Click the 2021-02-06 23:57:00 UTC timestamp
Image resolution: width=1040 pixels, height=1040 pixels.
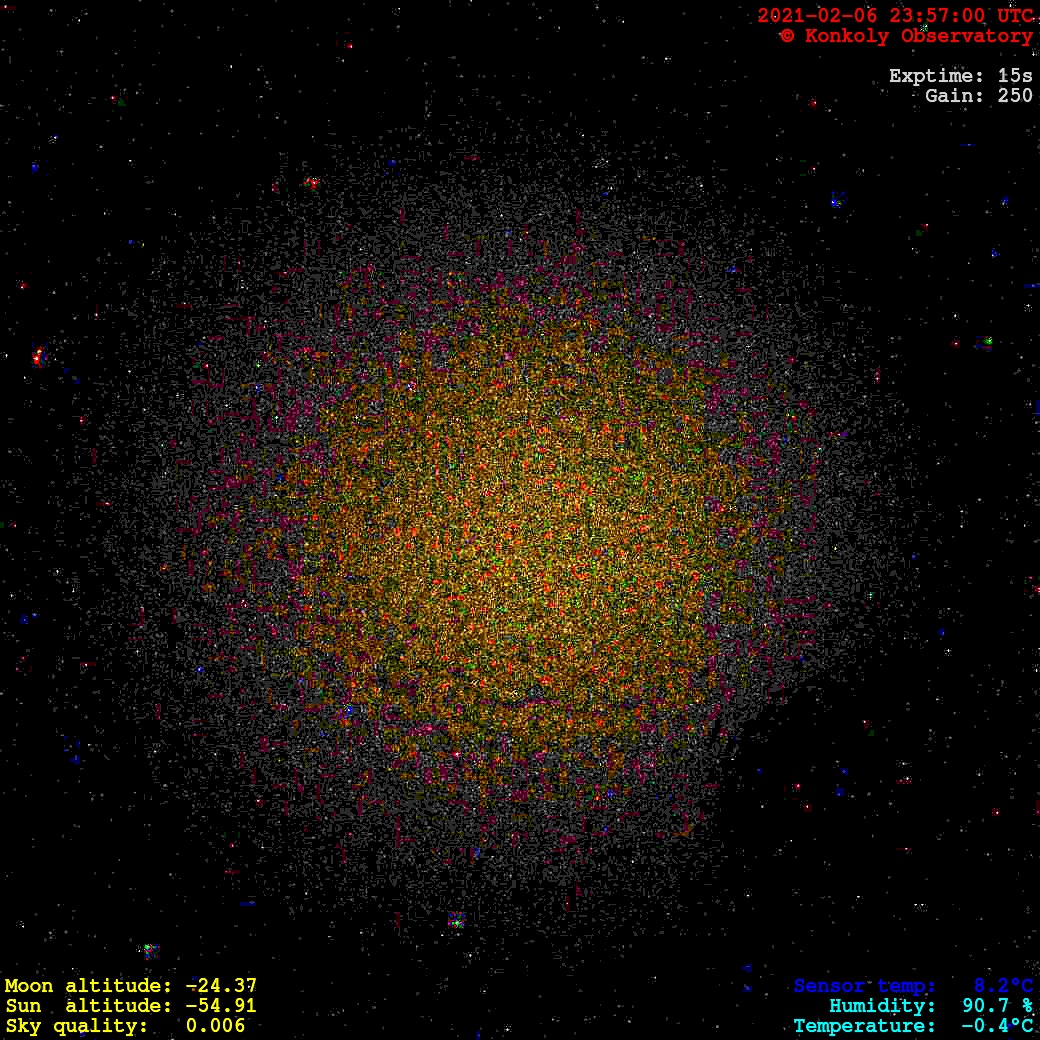[895, 16]
